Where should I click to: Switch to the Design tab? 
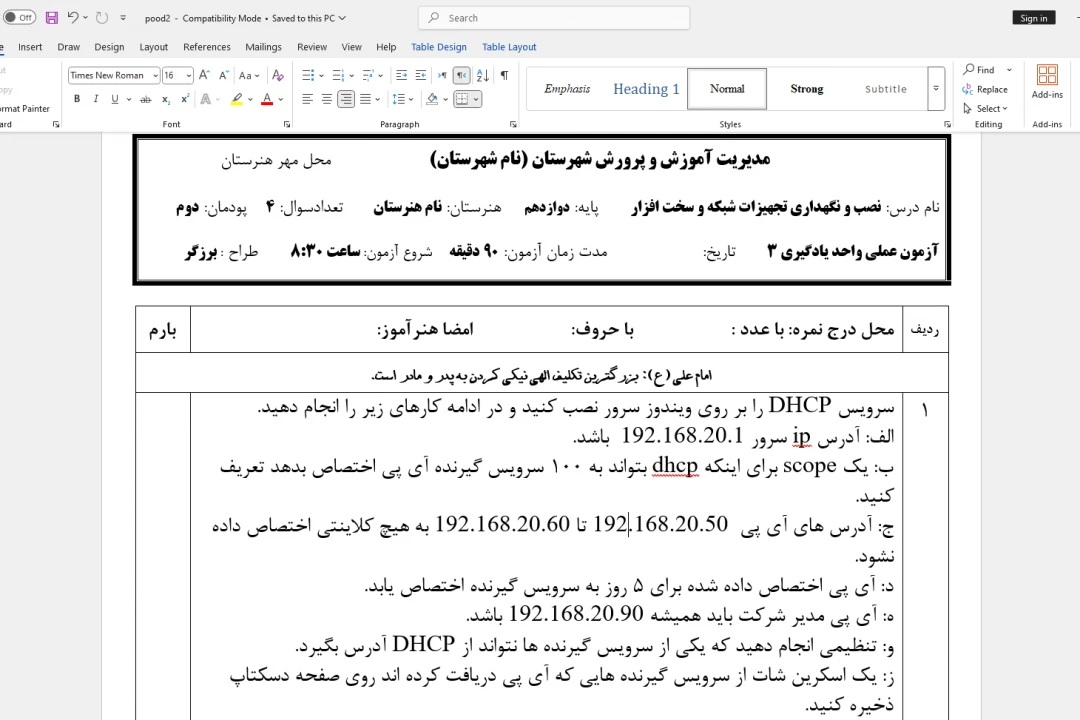[x=109, y=47]
